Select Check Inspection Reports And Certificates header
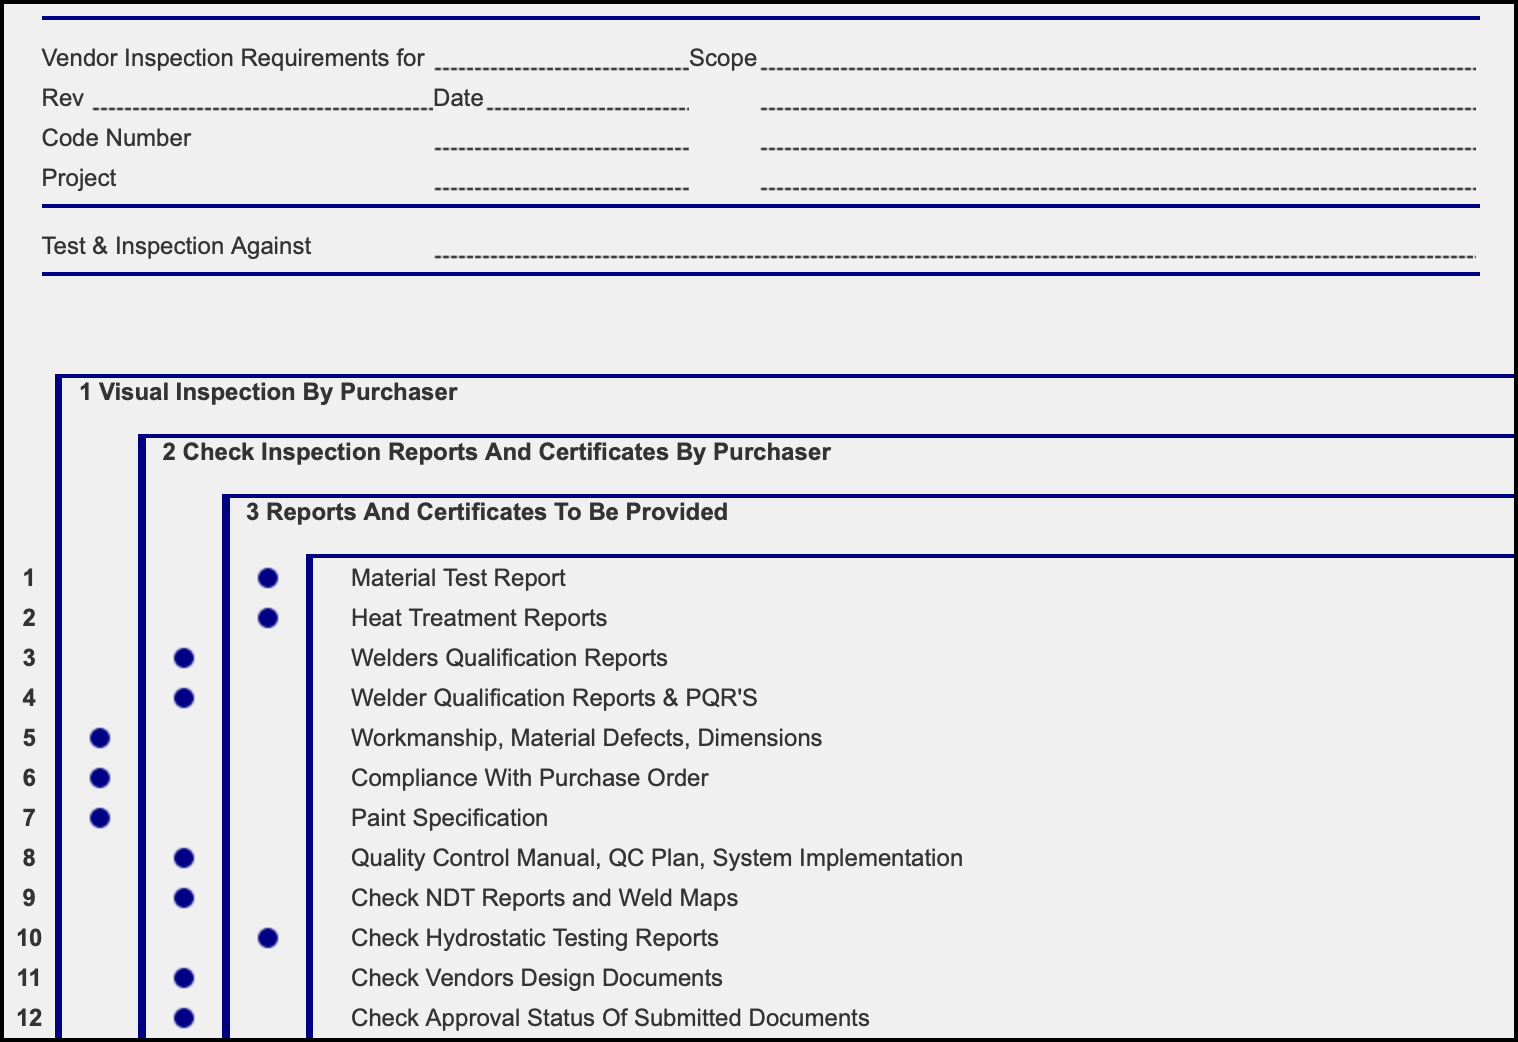Image resolution: width=1518 pixels, height=1042 pixels. [496, 452]
